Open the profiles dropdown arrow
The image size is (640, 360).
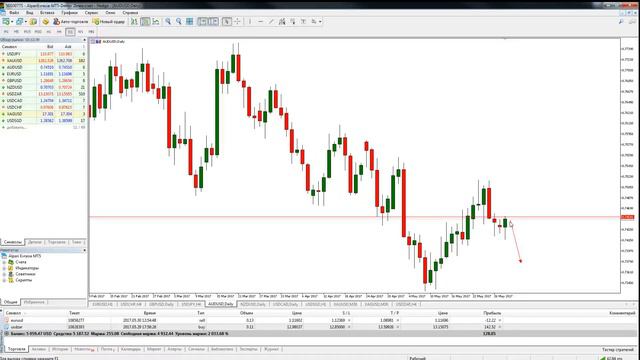[26, 22]
